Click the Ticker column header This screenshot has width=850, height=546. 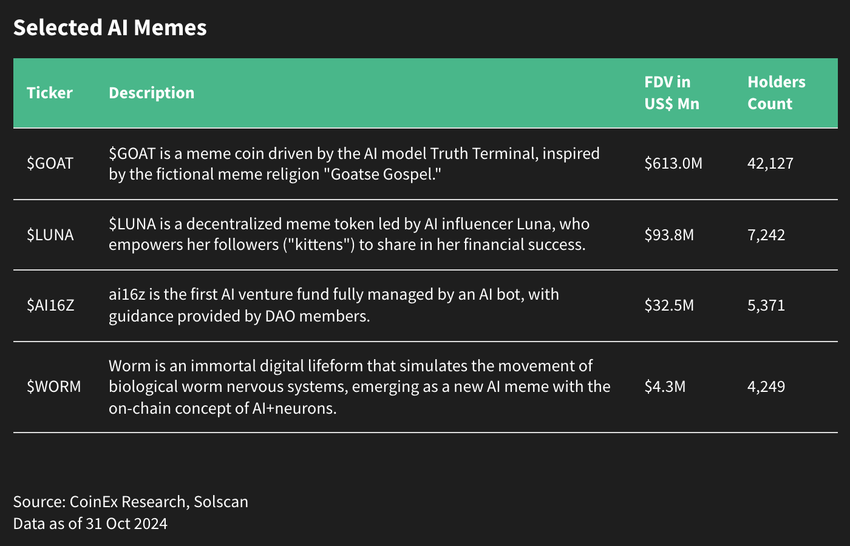[49, 93]
